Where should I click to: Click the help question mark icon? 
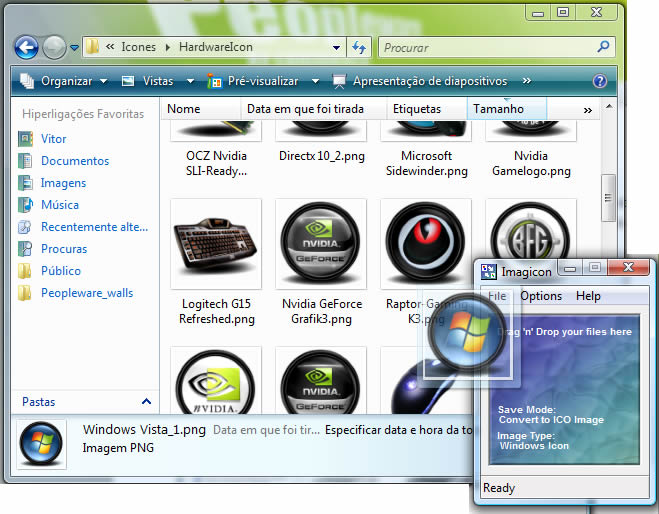(x=600, y=81)
